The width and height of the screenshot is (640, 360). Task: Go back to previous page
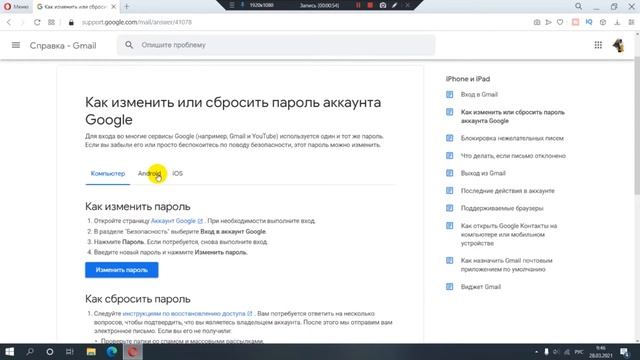tap(9, 22)
